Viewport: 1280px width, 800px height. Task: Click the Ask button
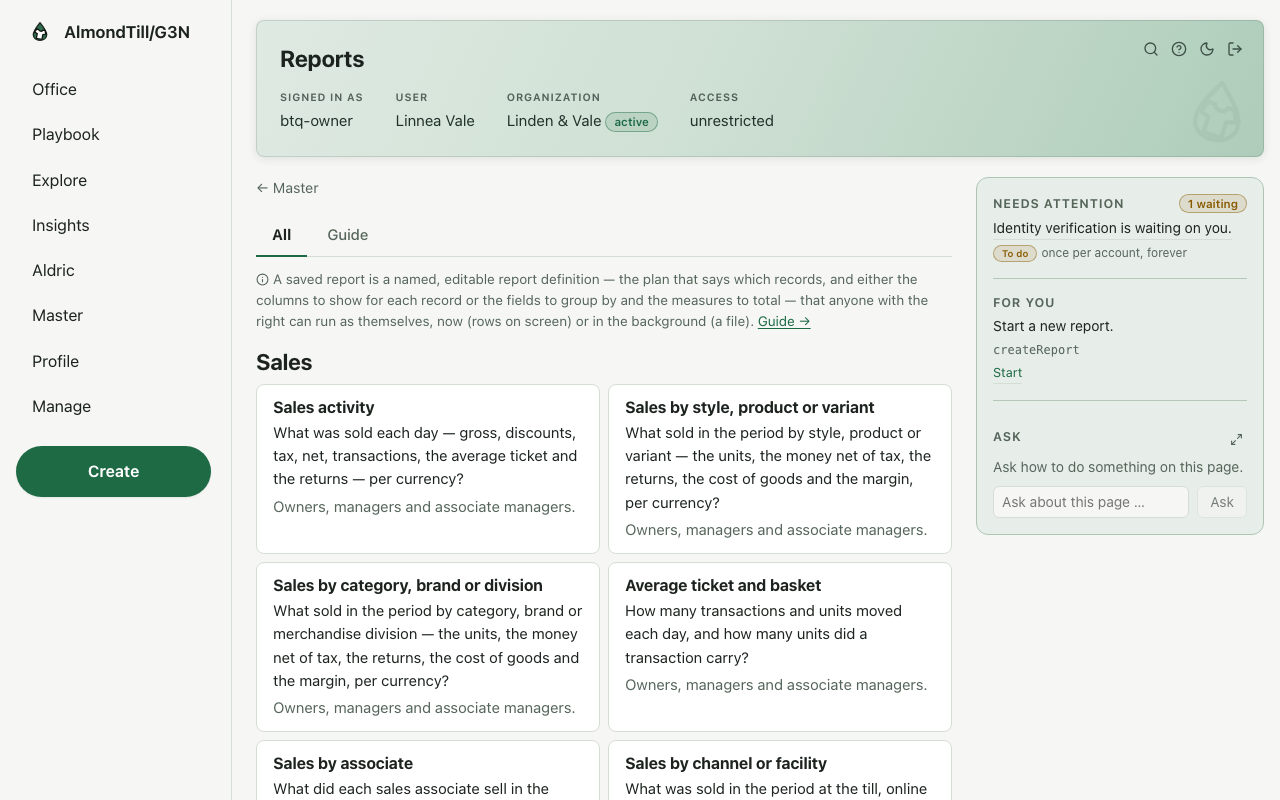coord(1222,502)
